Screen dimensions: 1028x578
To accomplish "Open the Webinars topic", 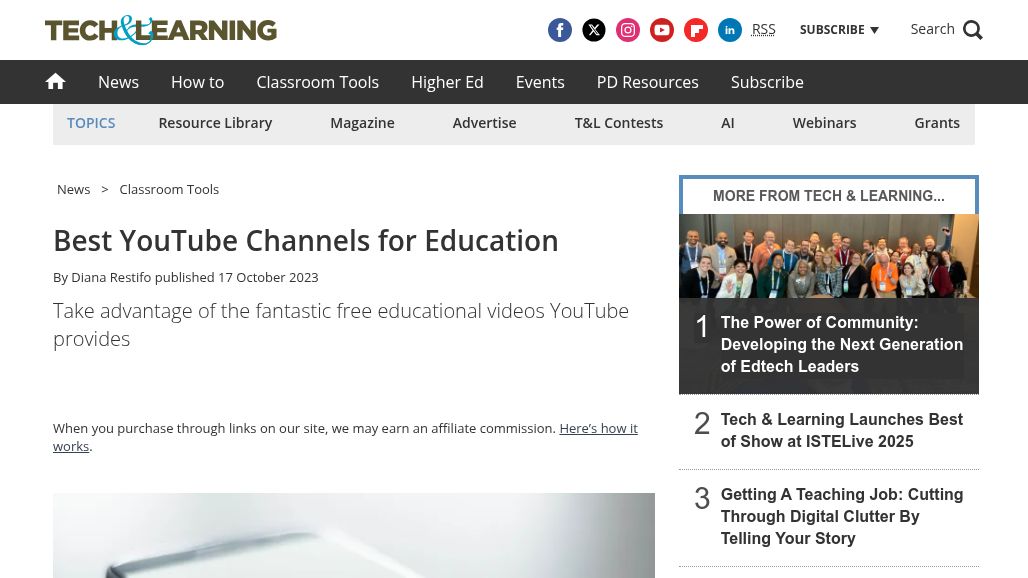I will (x=824, y=123).
